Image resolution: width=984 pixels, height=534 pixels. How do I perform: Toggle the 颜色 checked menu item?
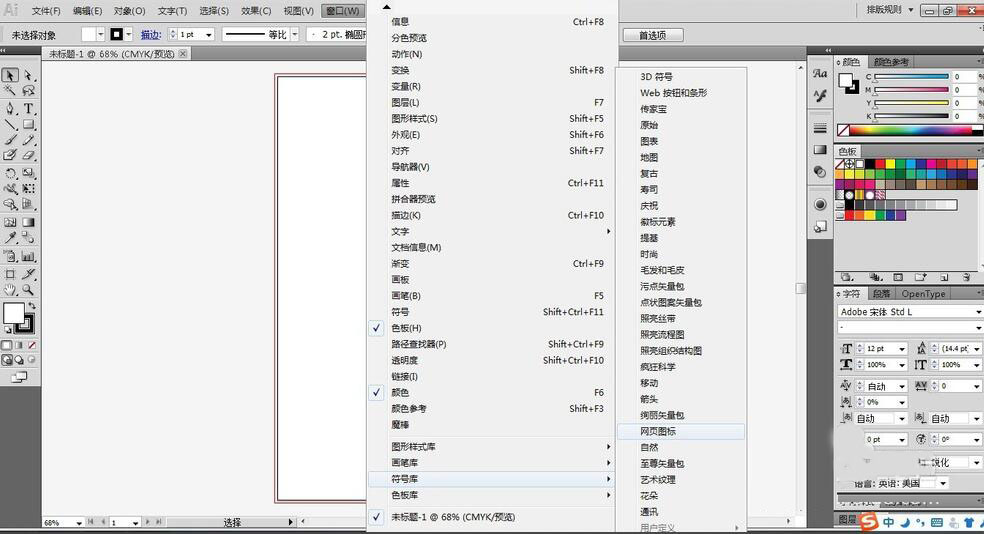[x=489, y=392]
